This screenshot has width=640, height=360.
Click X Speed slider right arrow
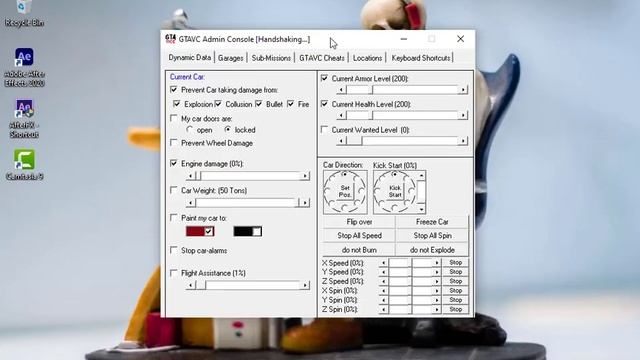point(437,262)
